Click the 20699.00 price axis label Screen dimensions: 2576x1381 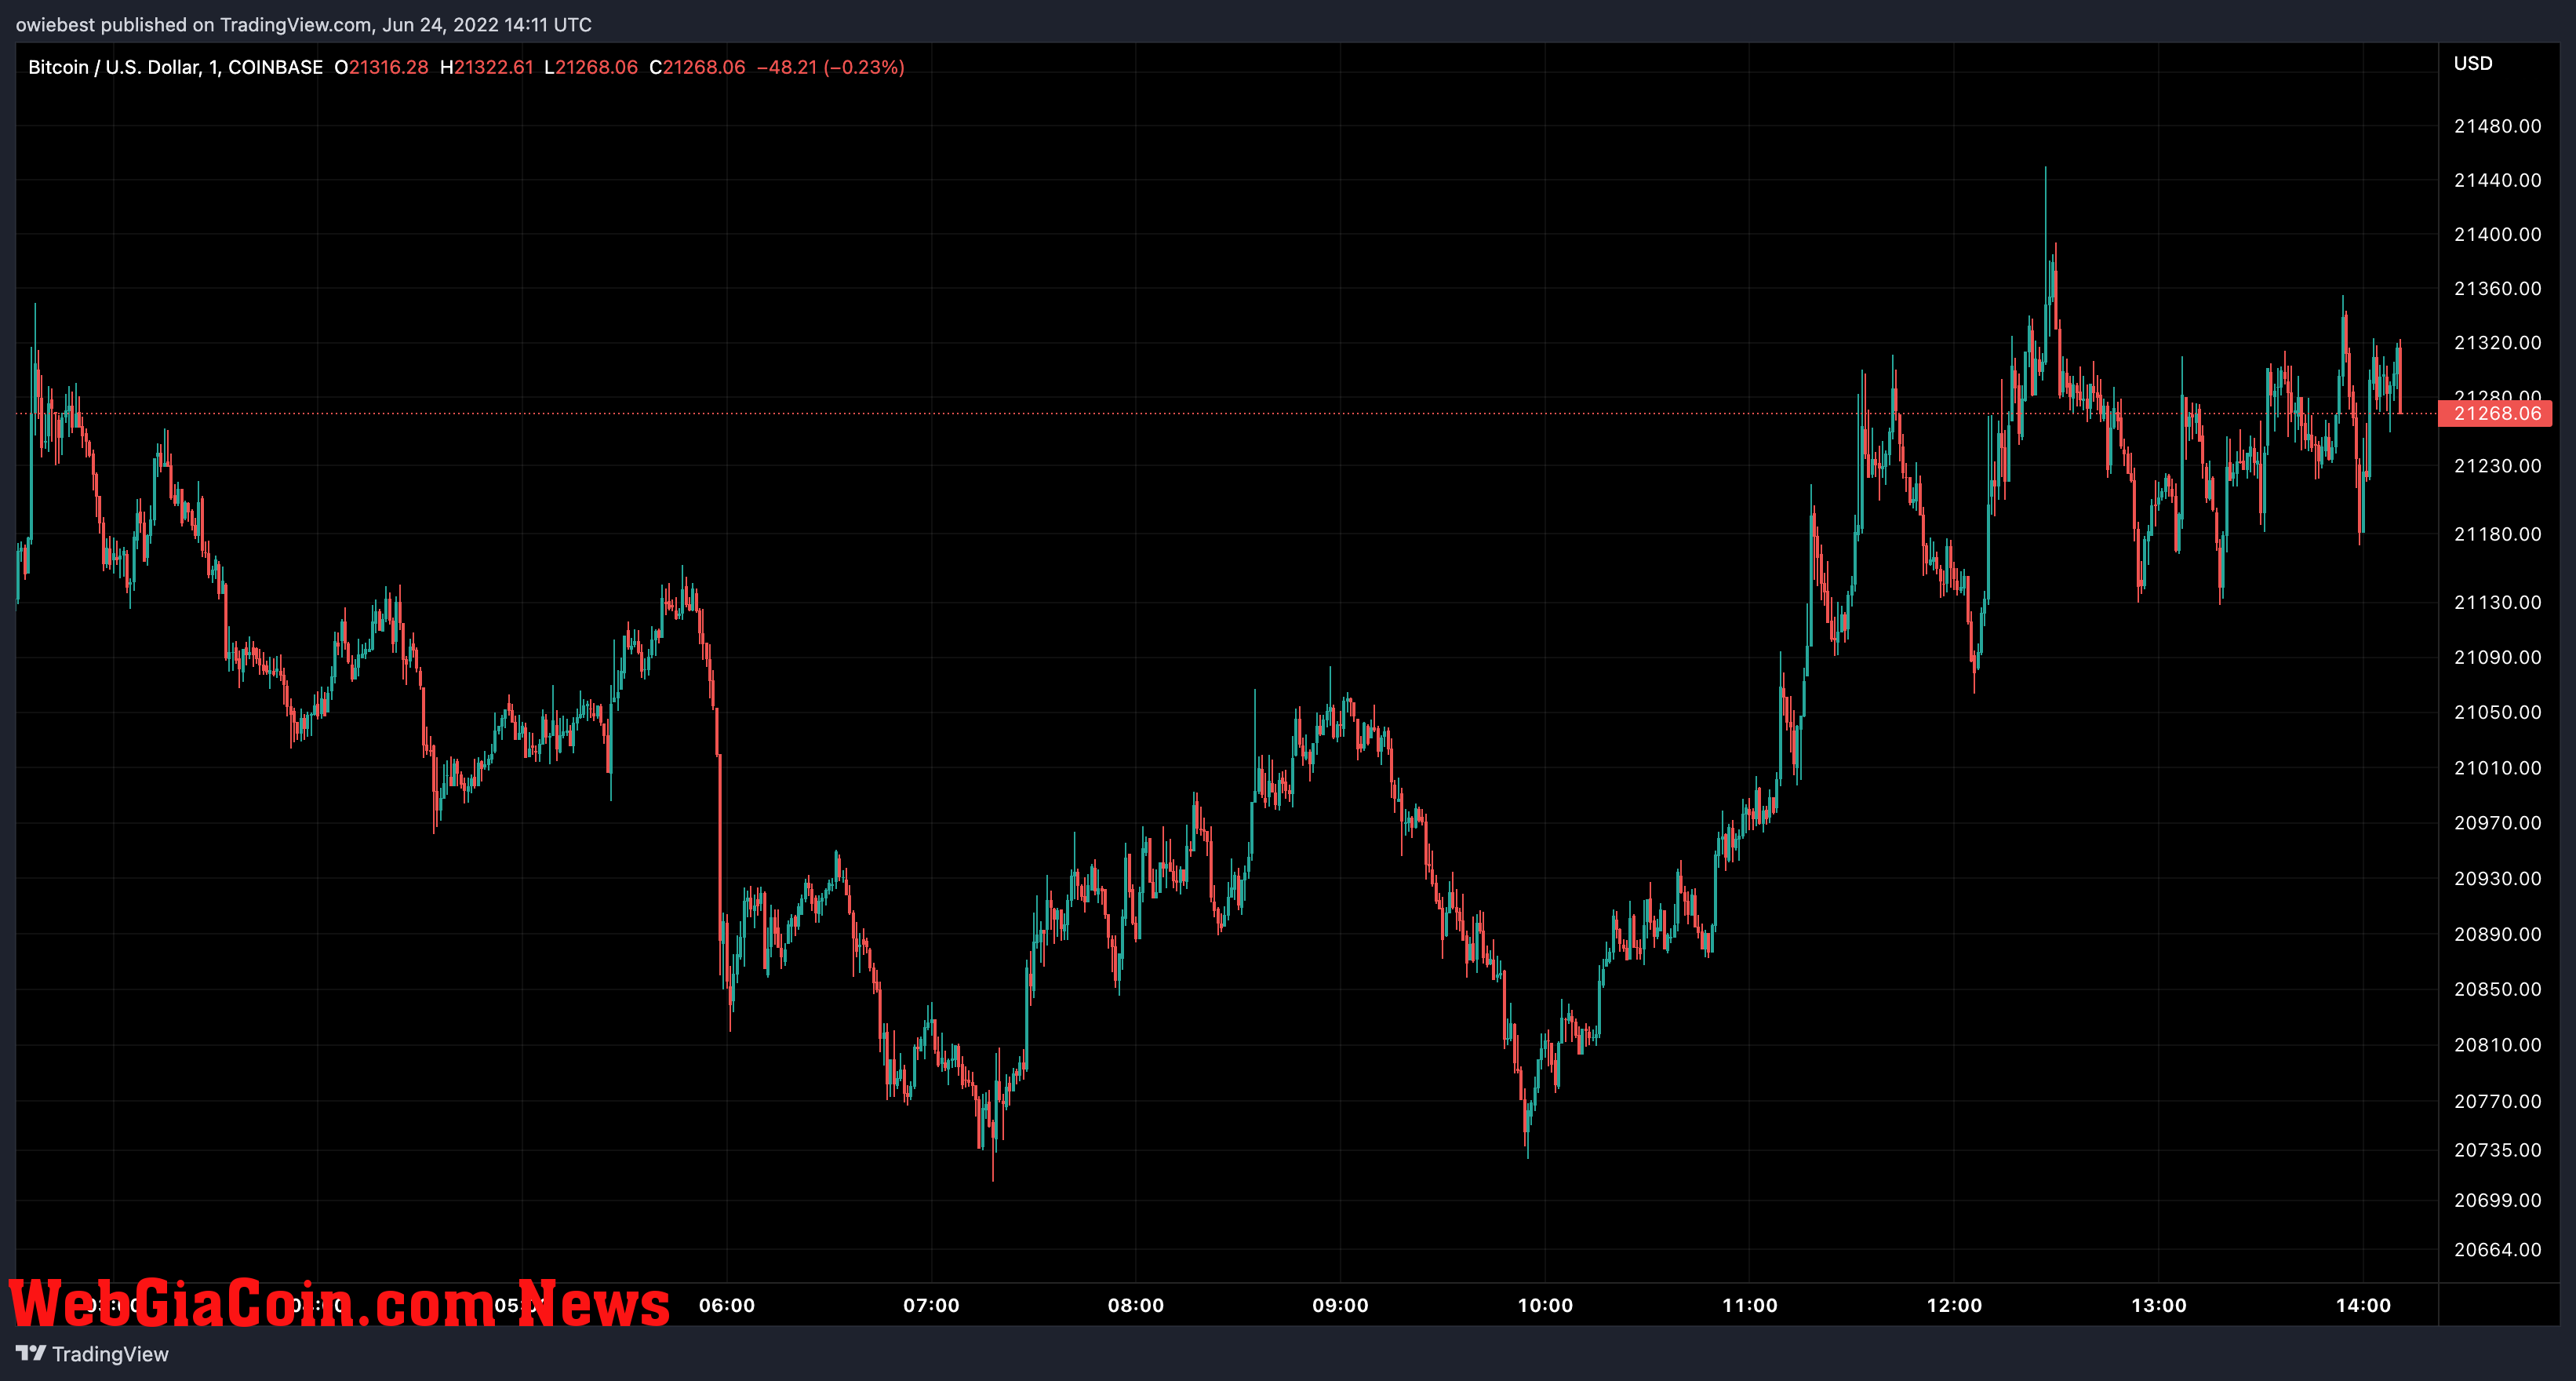pyautogui.click(x=2497, y=1200)
